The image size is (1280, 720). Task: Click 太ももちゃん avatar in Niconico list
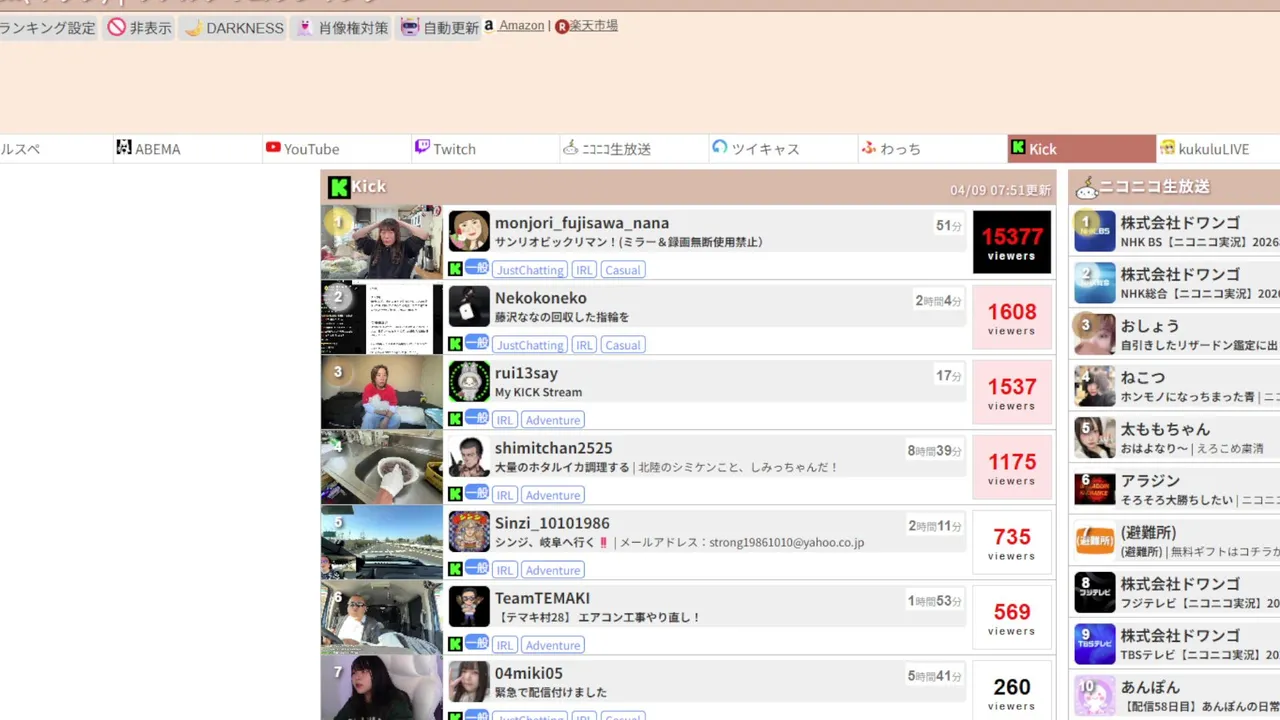1094,438
